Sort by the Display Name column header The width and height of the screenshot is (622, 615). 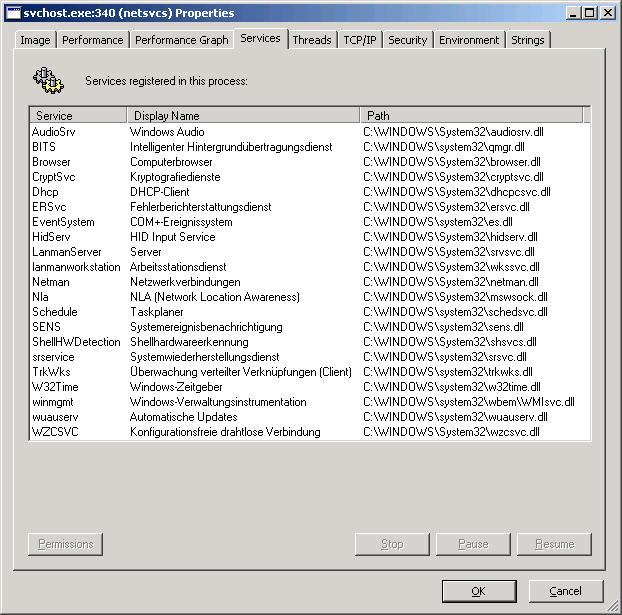click(243, 115)
